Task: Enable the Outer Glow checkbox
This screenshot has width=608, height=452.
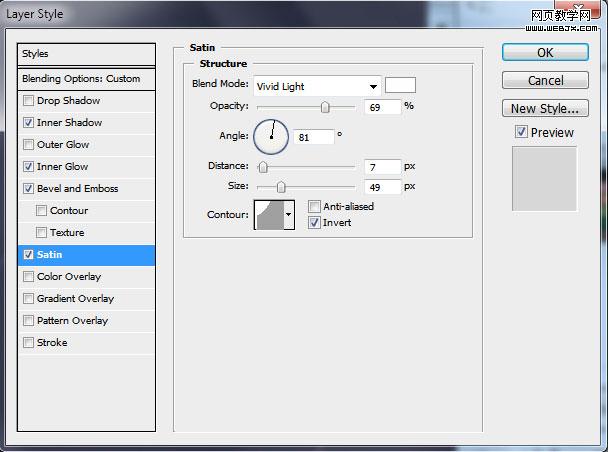Action: pos(28,145)
